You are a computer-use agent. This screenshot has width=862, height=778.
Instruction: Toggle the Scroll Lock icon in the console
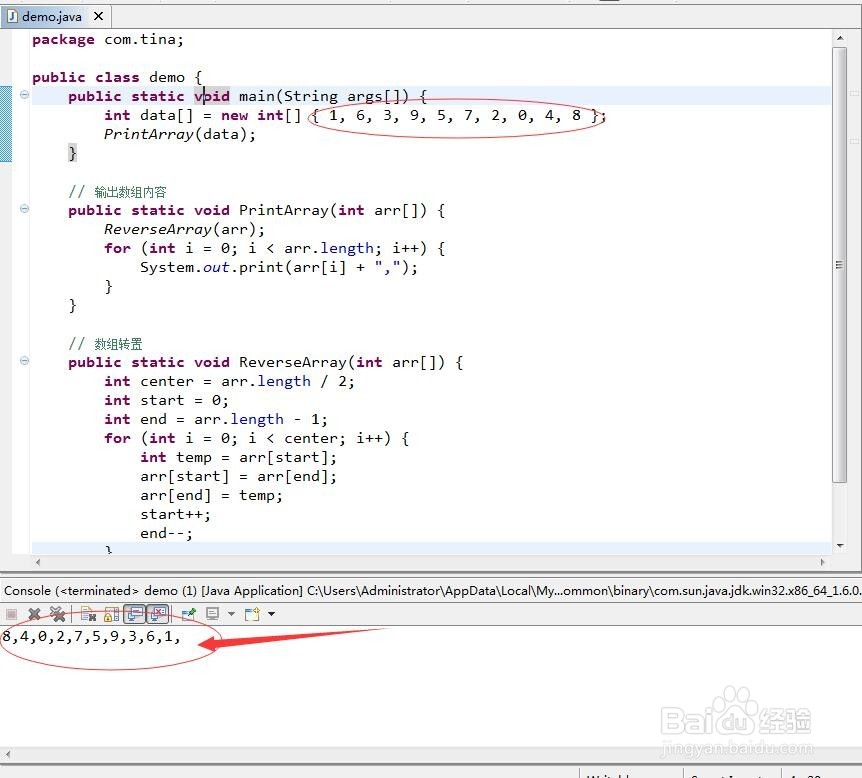coord(112,614)
